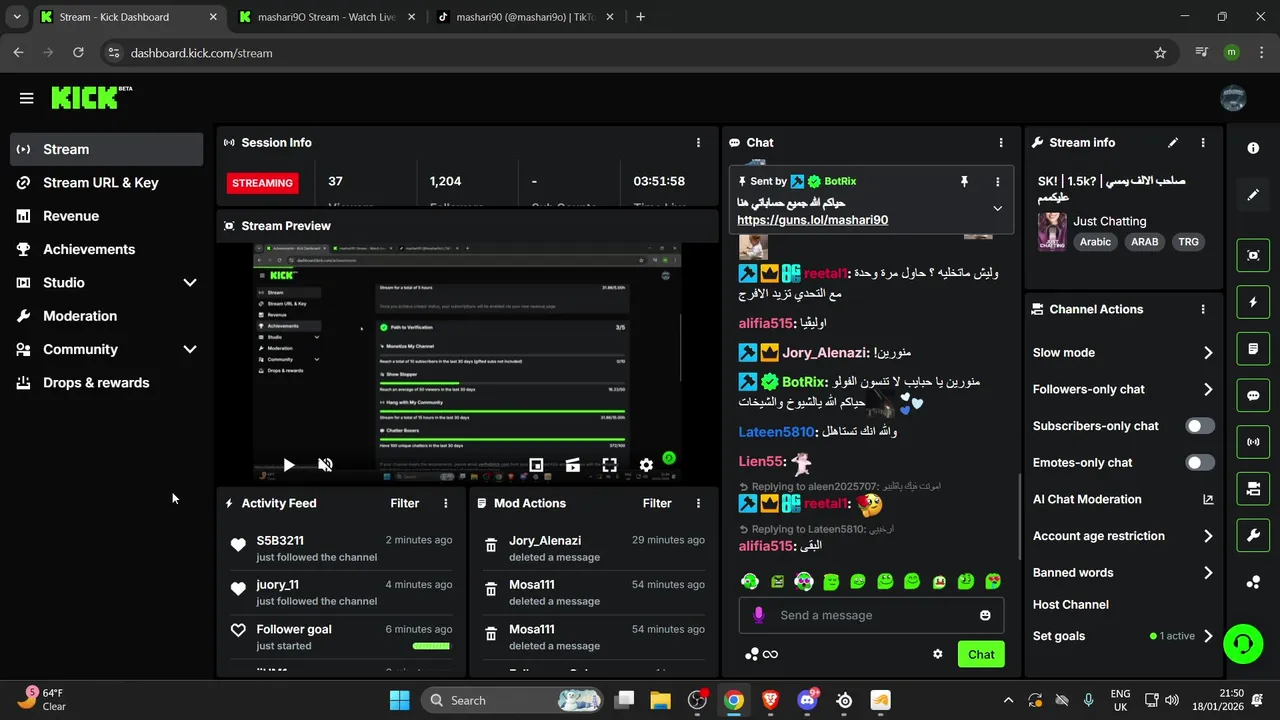The width and height of the screenshot is (1280, 720).
Task: Open Revenue in the sidebar
Action: [106, 216]
